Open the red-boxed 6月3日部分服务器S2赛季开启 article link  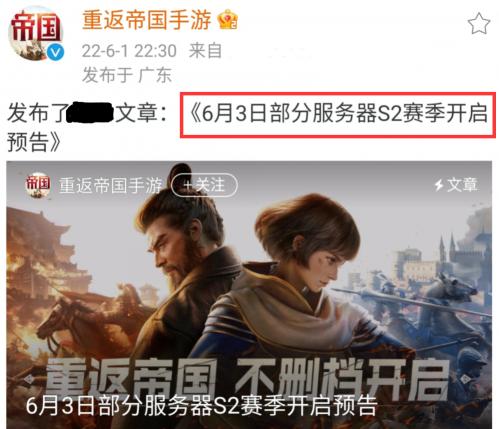coord(338,115)
